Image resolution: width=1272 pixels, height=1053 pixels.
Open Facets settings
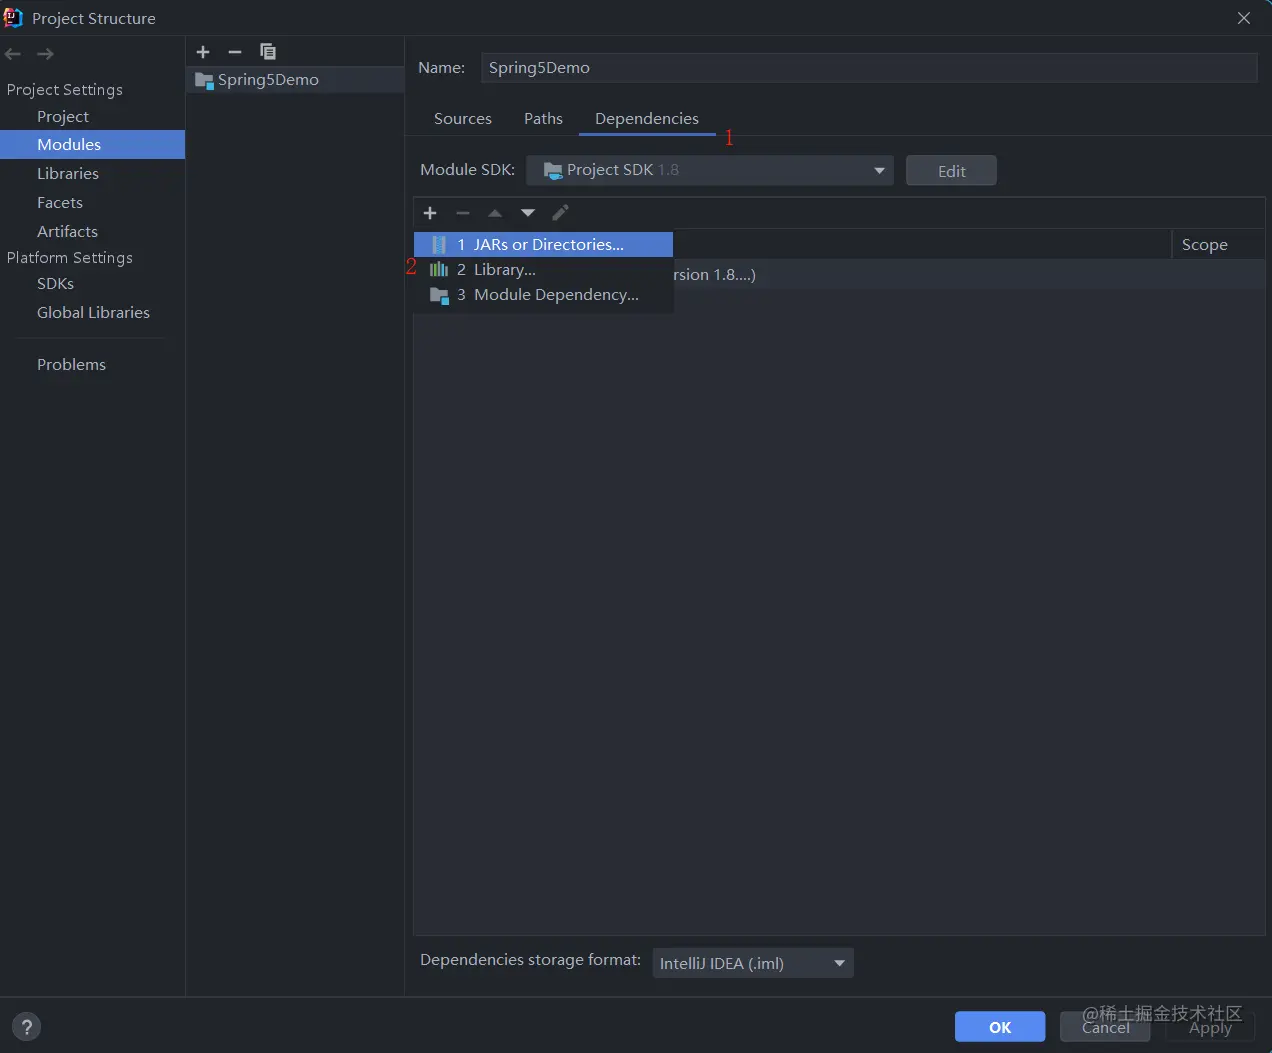[60, 202]
